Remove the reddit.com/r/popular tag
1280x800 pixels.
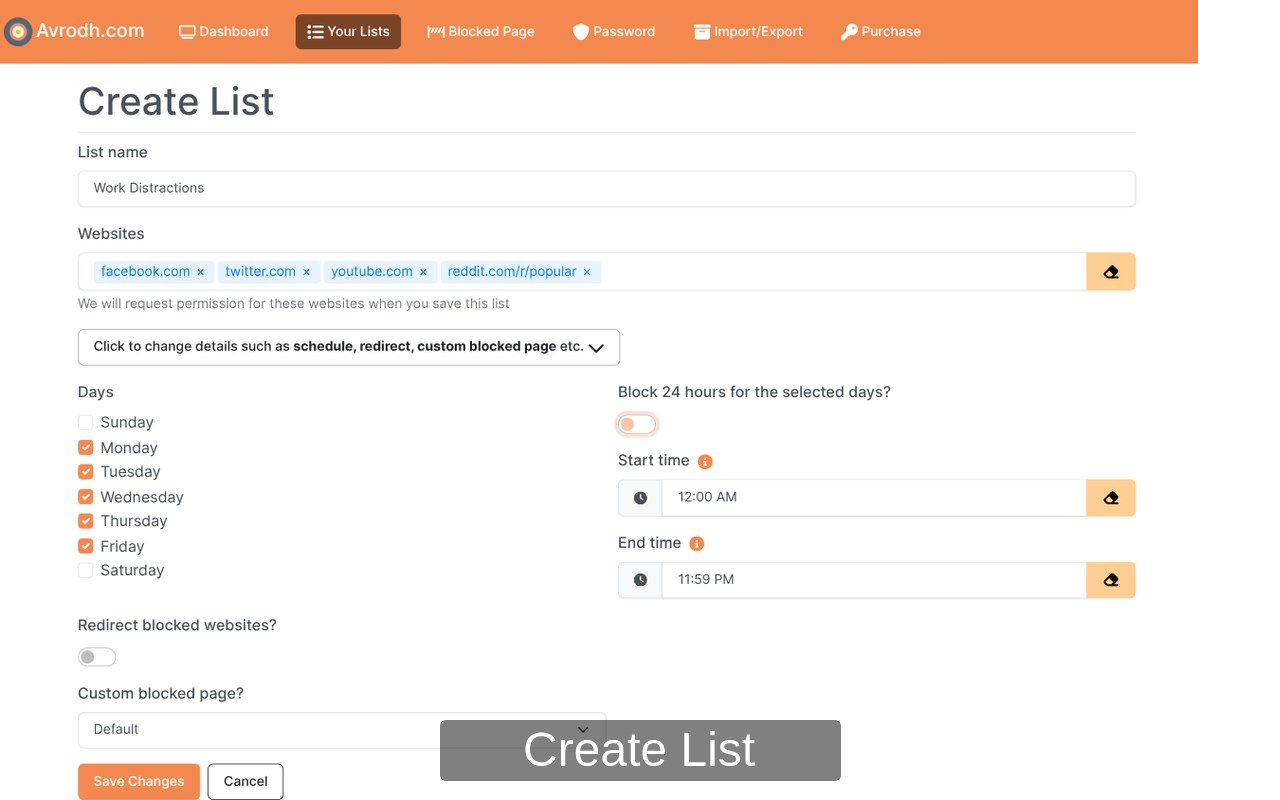point(587,272)
